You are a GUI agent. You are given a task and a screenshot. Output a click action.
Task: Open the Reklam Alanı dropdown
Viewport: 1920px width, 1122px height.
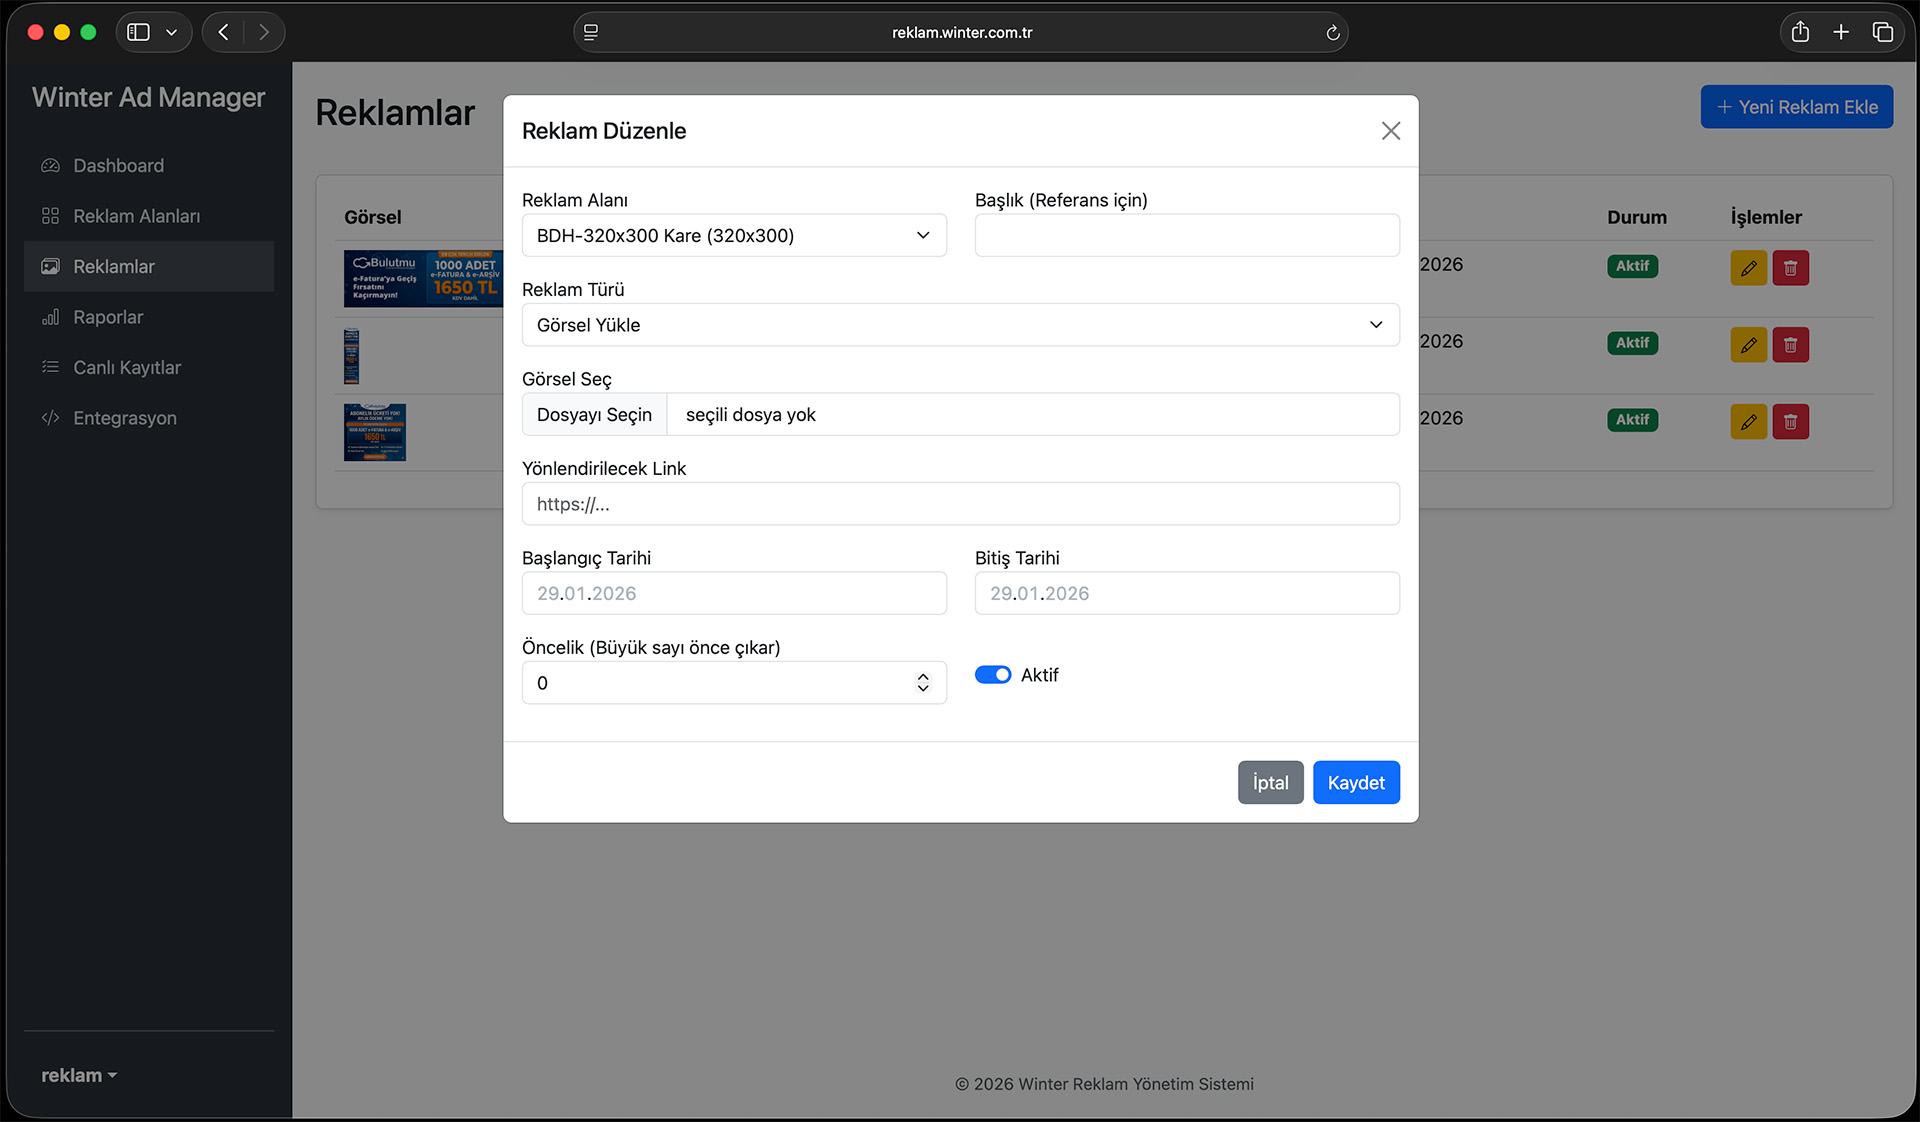pos(733,236)
